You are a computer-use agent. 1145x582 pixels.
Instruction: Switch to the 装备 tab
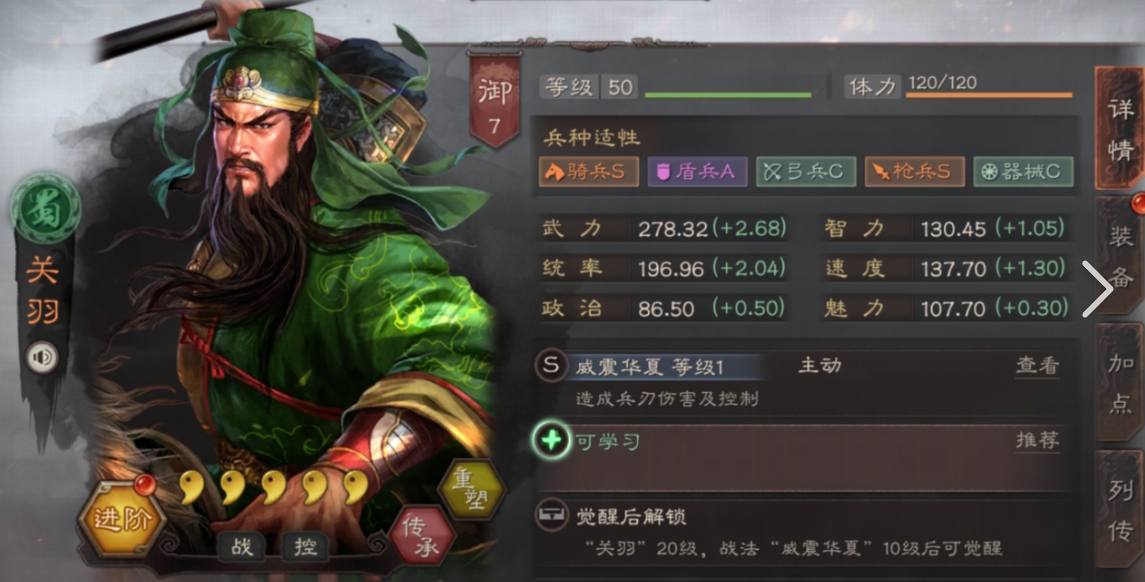click(x=1119, y=256)
